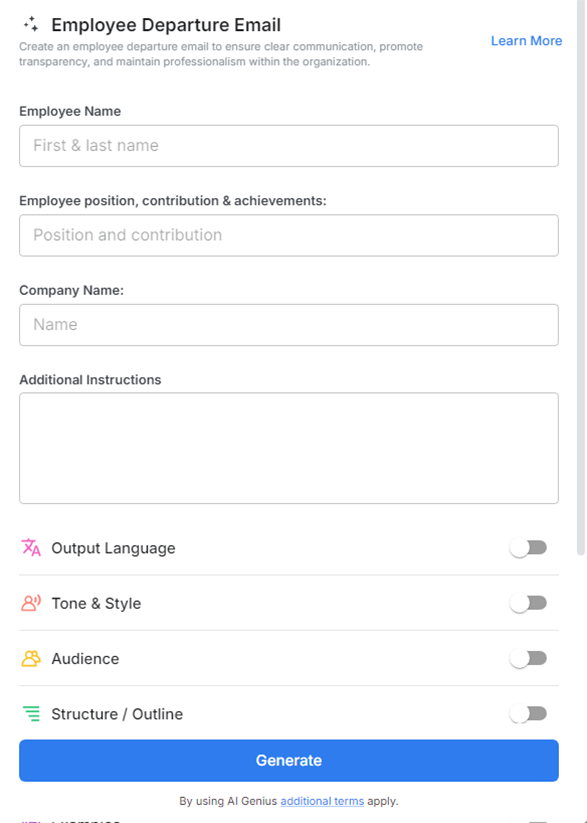Select the Tone & Style speaker icon
The height and width of the screenshot is (823, 587).
tap(30, 603)
